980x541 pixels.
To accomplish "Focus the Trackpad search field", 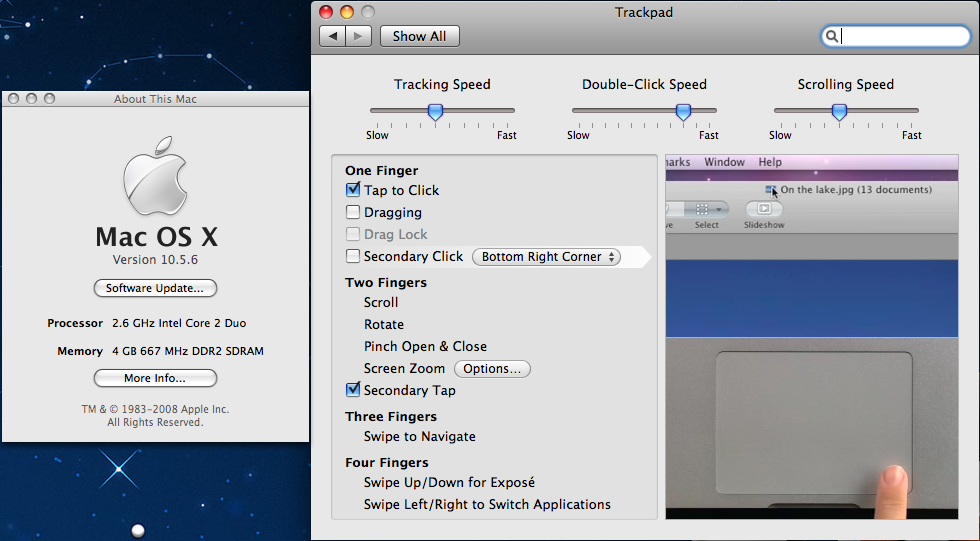I will pyautogui.click(x=895, y=36).
